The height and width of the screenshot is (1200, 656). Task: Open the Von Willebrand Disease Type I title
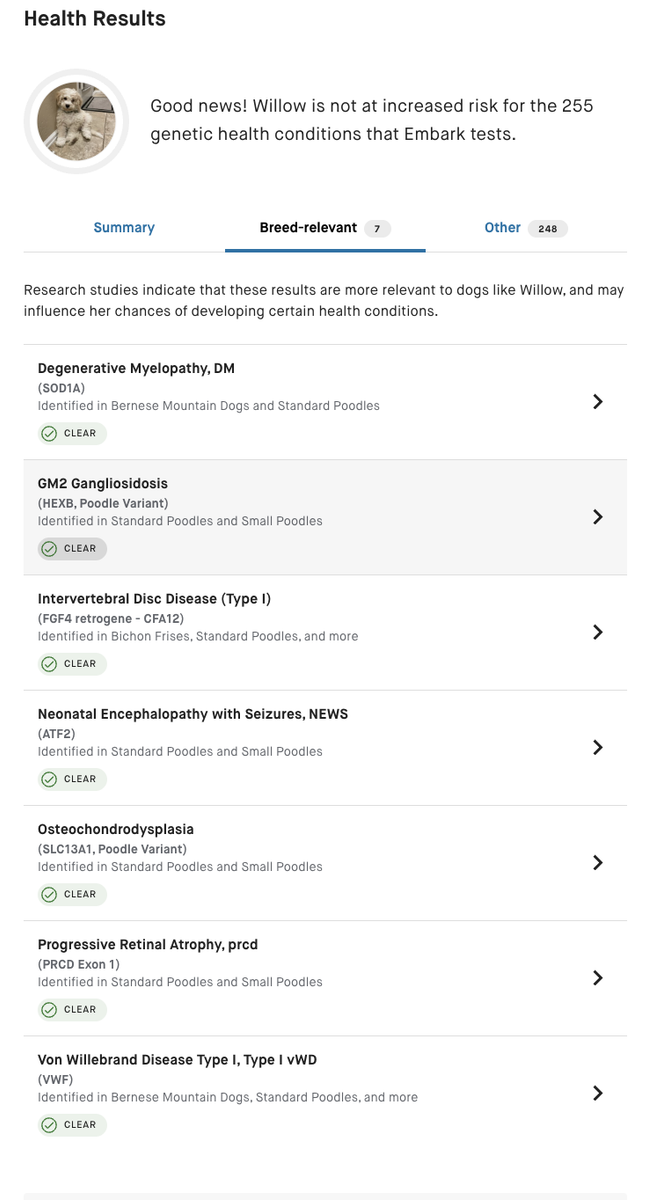point(177,1059)
